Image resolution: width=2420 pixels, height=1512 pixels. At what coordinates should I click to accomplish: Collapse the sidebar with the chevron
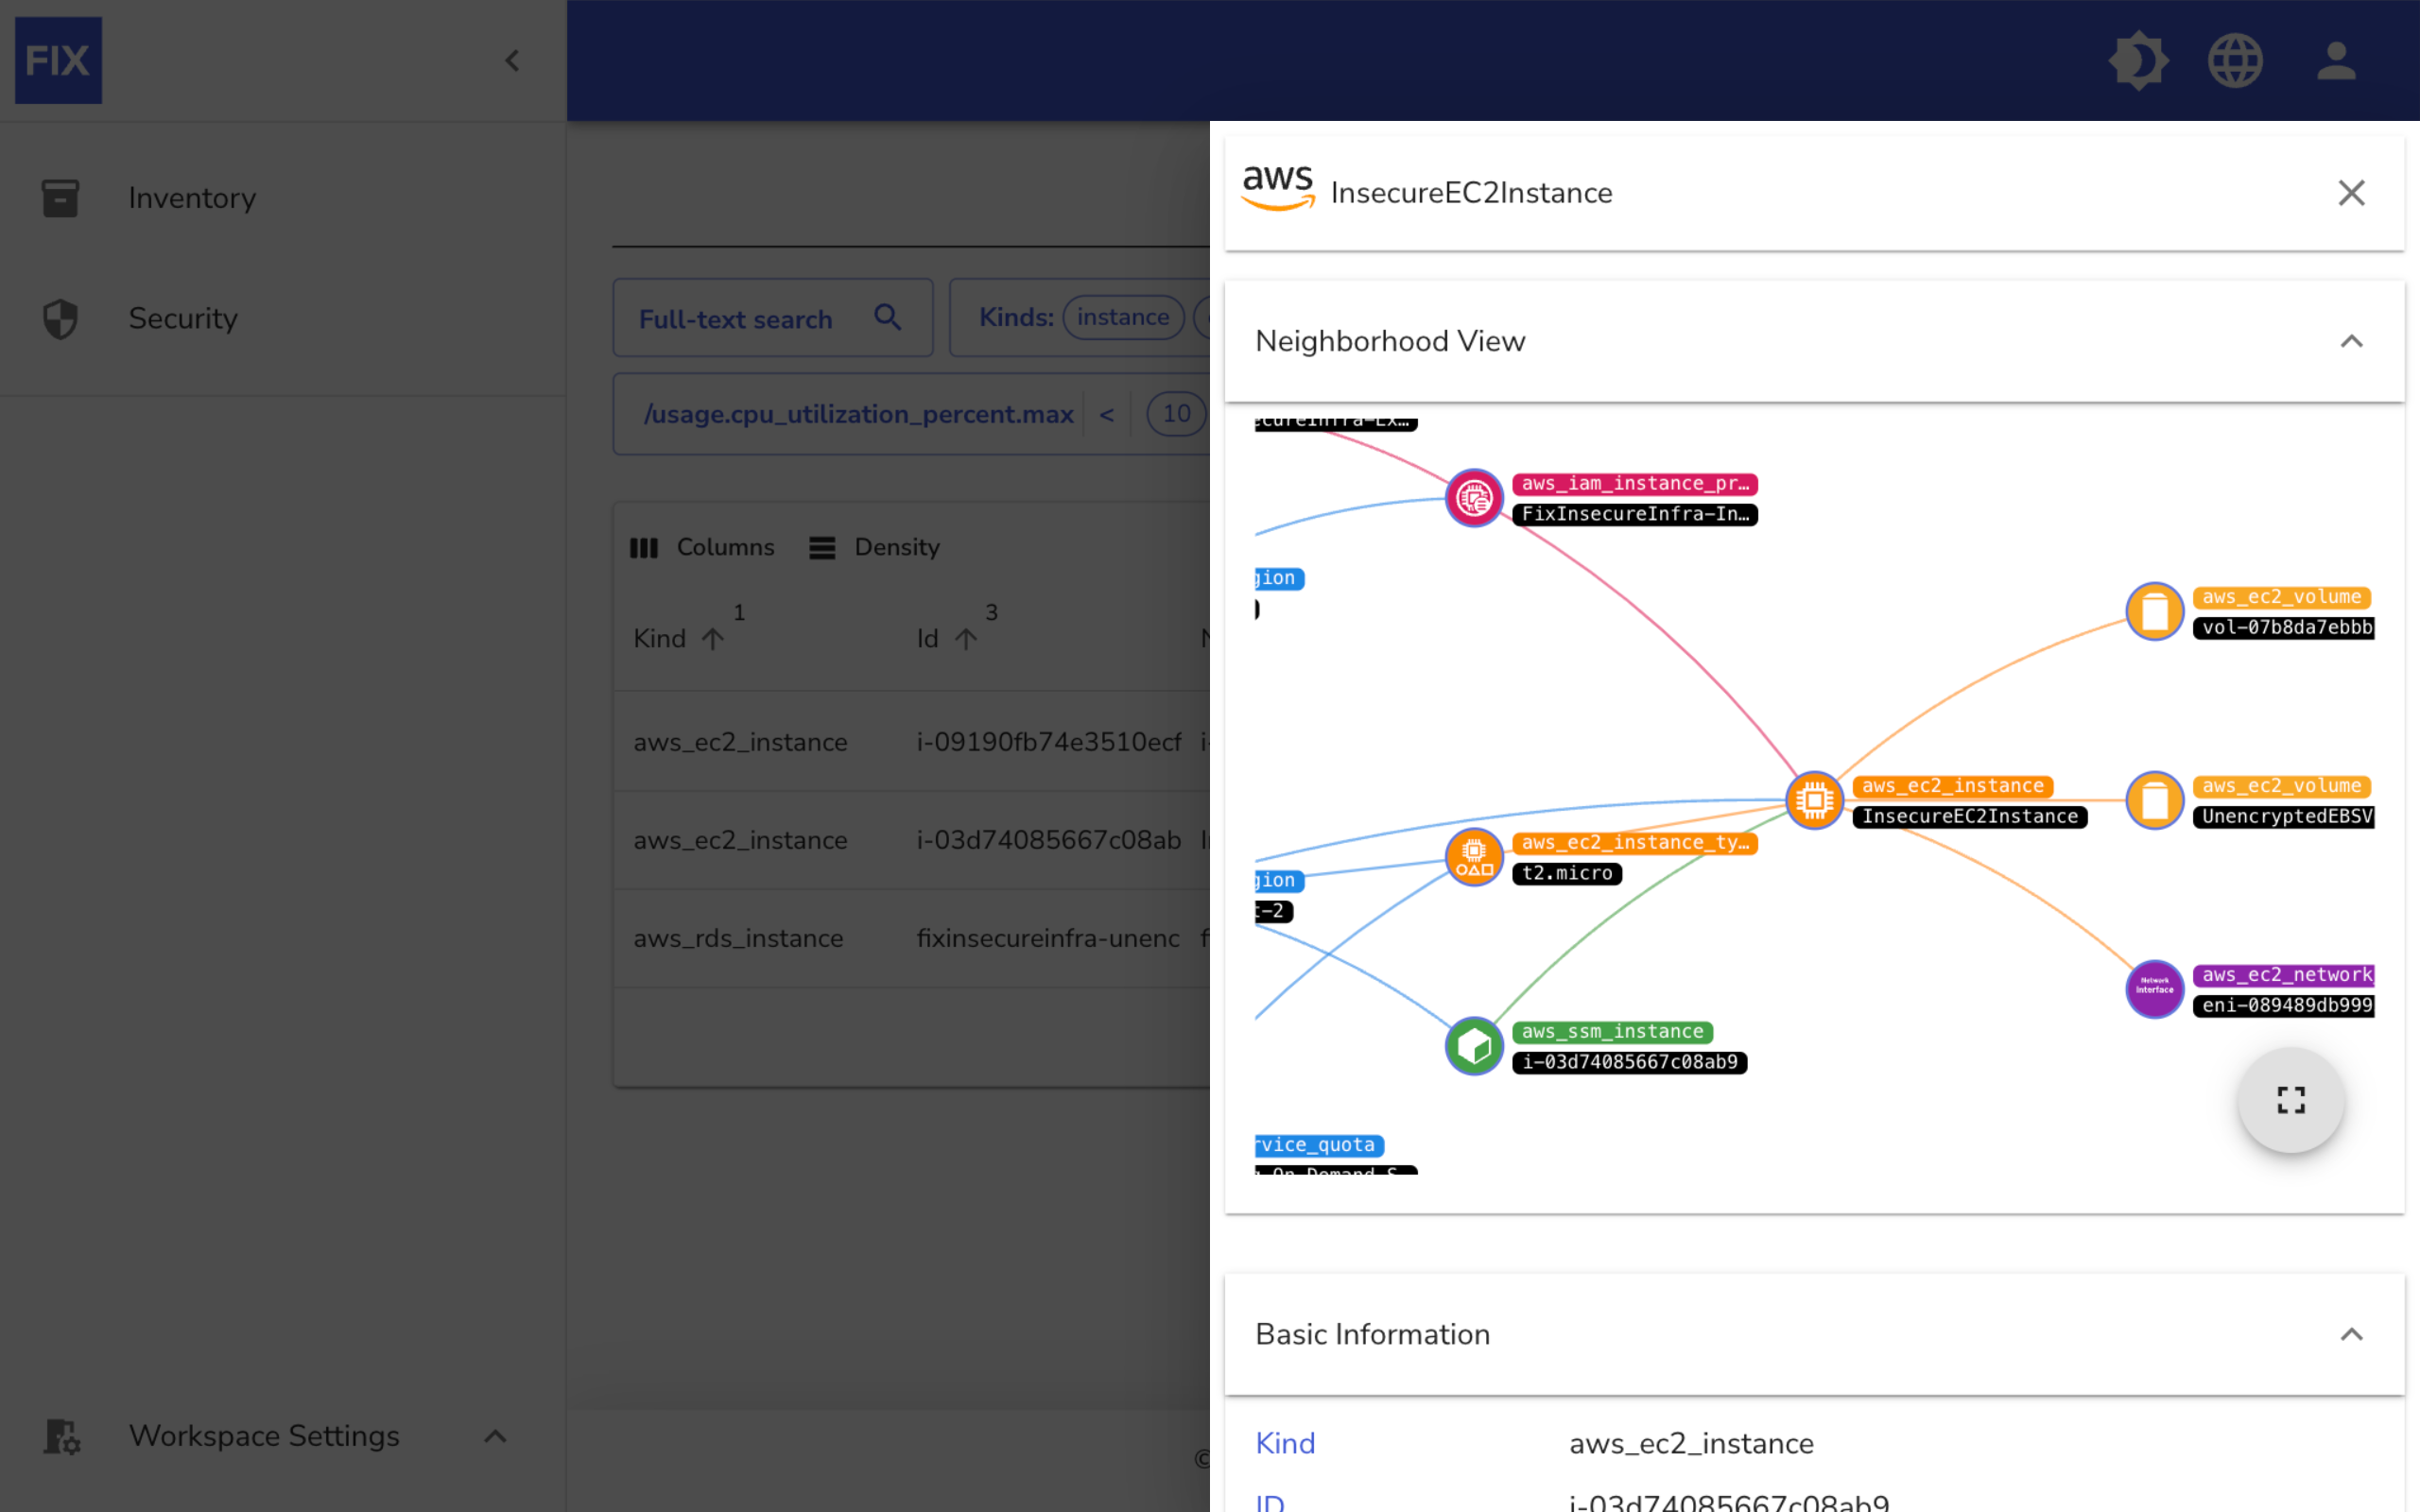512,61
